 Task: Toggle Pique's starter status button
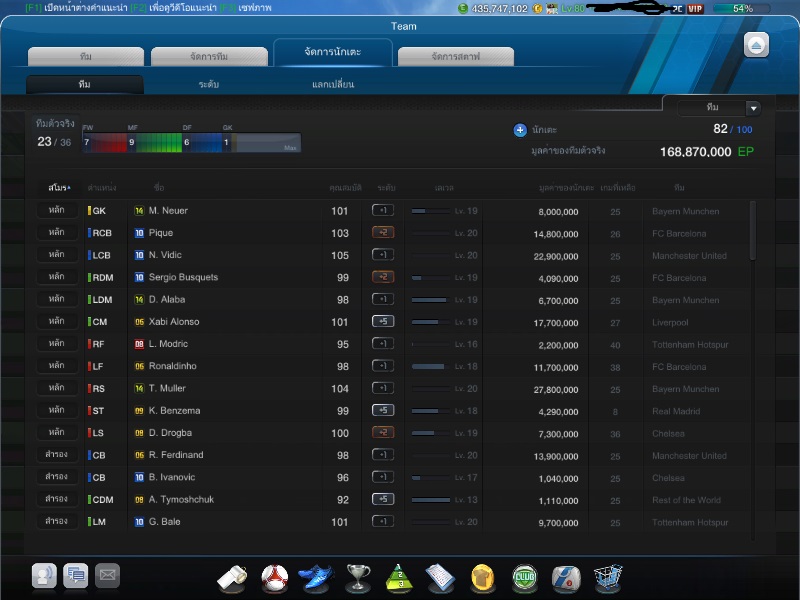(57, 232)
